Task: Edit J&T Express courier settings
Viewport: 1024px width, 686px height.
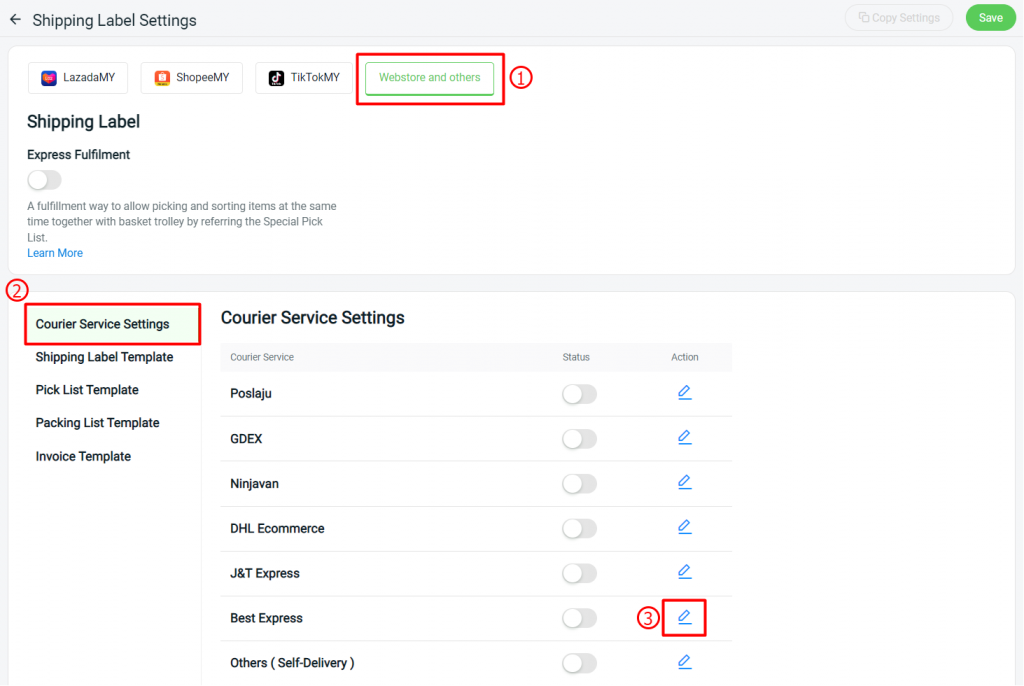Action: click(x=684, y=571)
